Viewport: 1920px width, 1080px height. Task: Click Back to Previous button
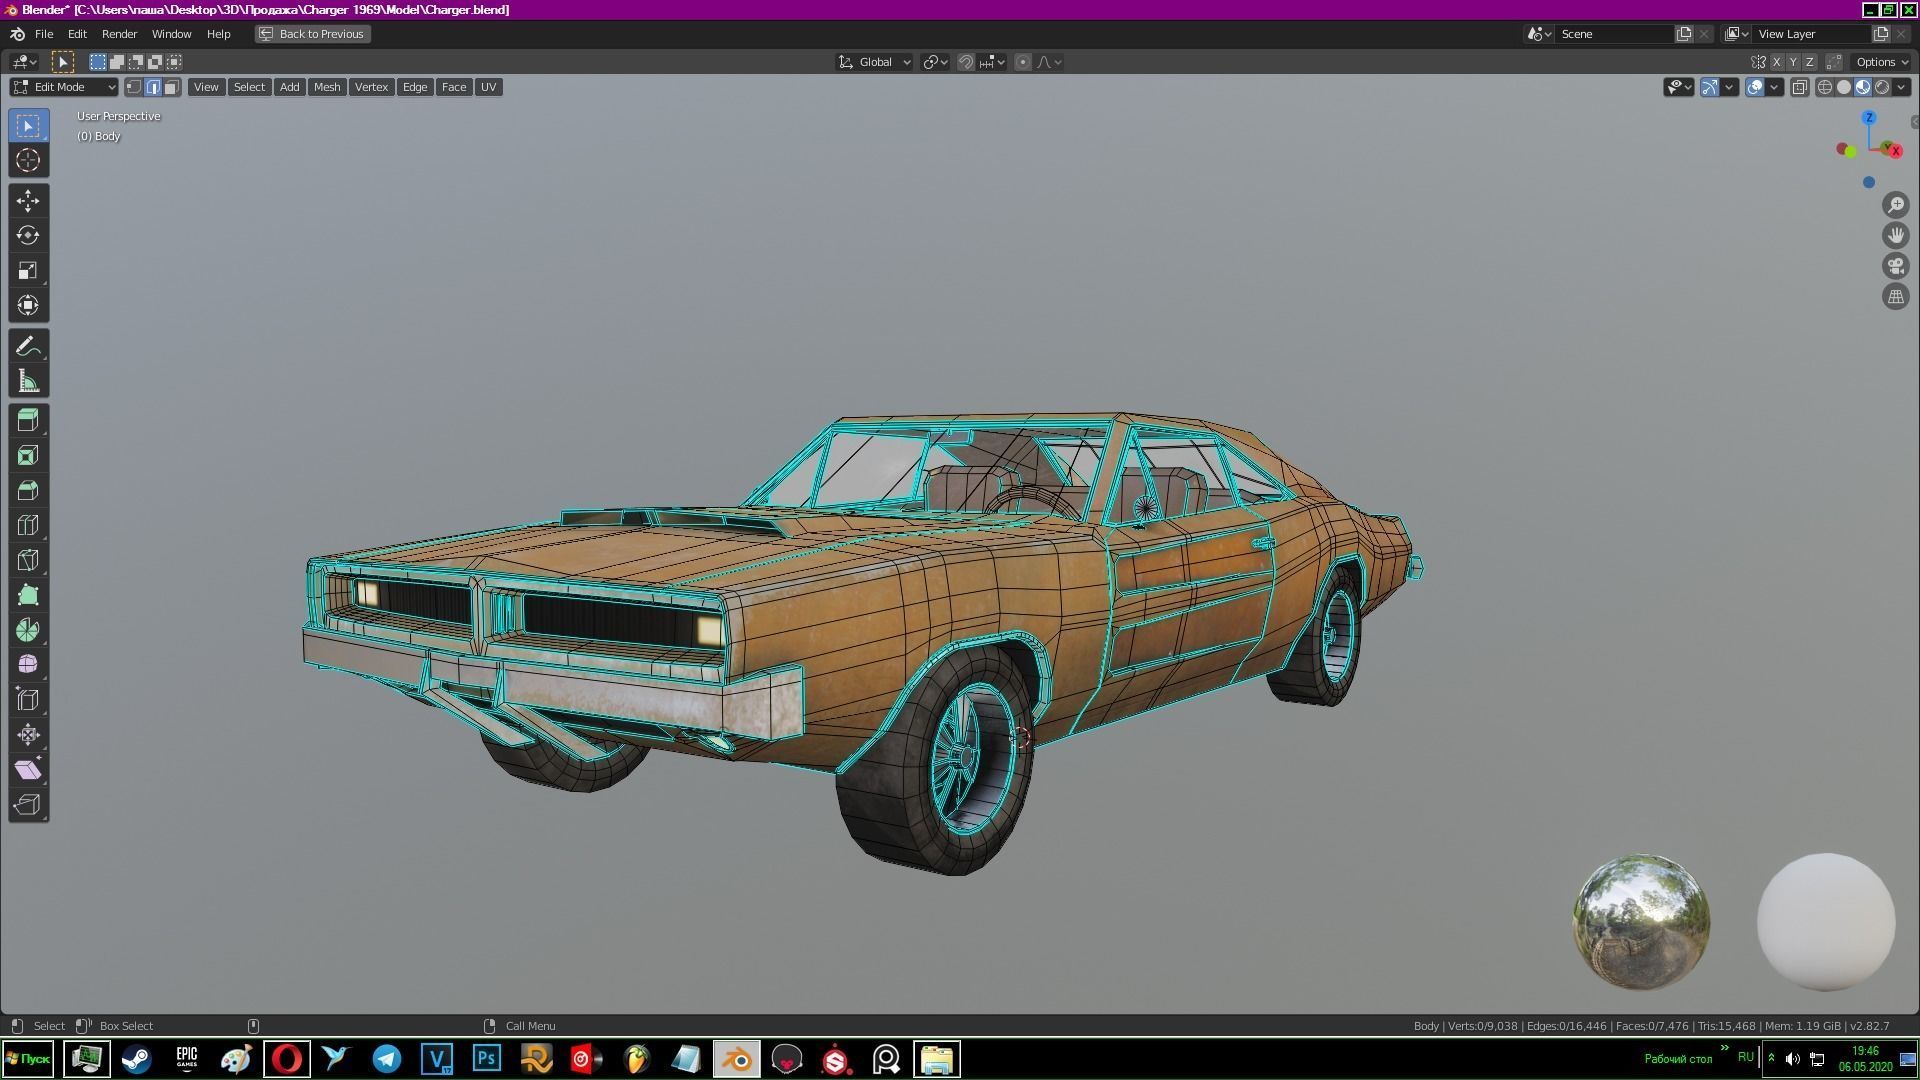coord(312,34)
